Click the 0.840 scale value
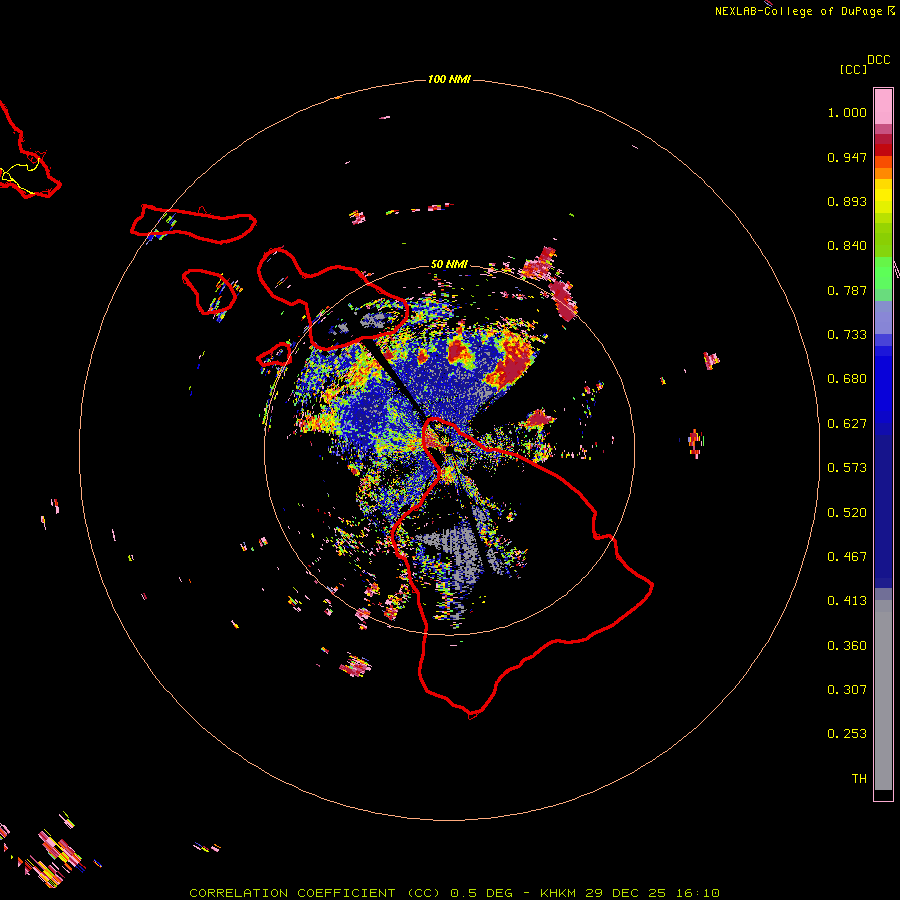This screenshot has height=900, width=900. pos(847,246)
